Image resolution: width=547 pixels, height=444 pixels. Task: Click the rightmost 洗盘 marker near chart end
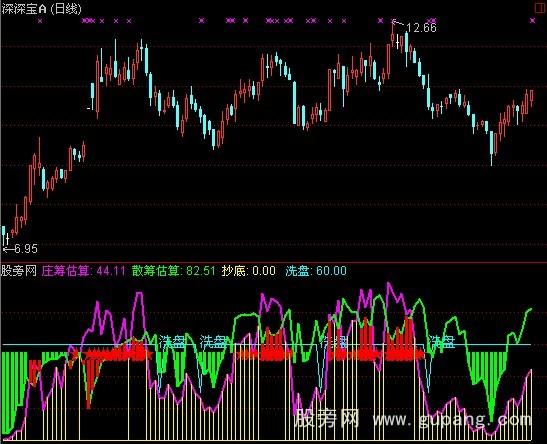(442, 342)
